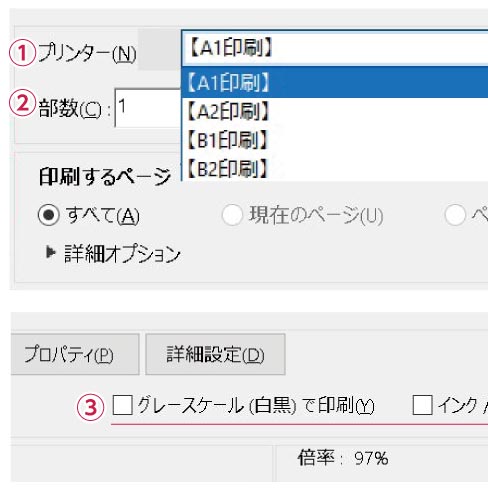488x488 pixels.
Task: Click the 倍率: 97% scale text
Action: pyautogui.click(x=343, y=458)
